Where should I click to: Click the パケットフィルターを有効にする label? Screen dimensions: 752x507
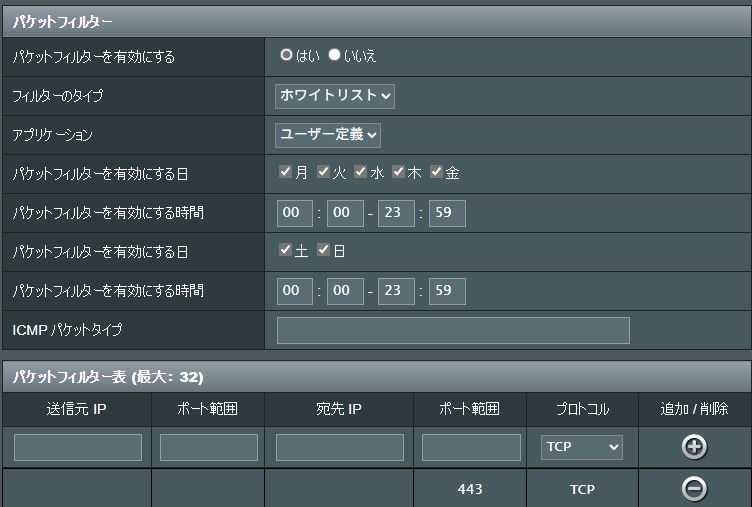pyautogui.click(x=94, y=57)
